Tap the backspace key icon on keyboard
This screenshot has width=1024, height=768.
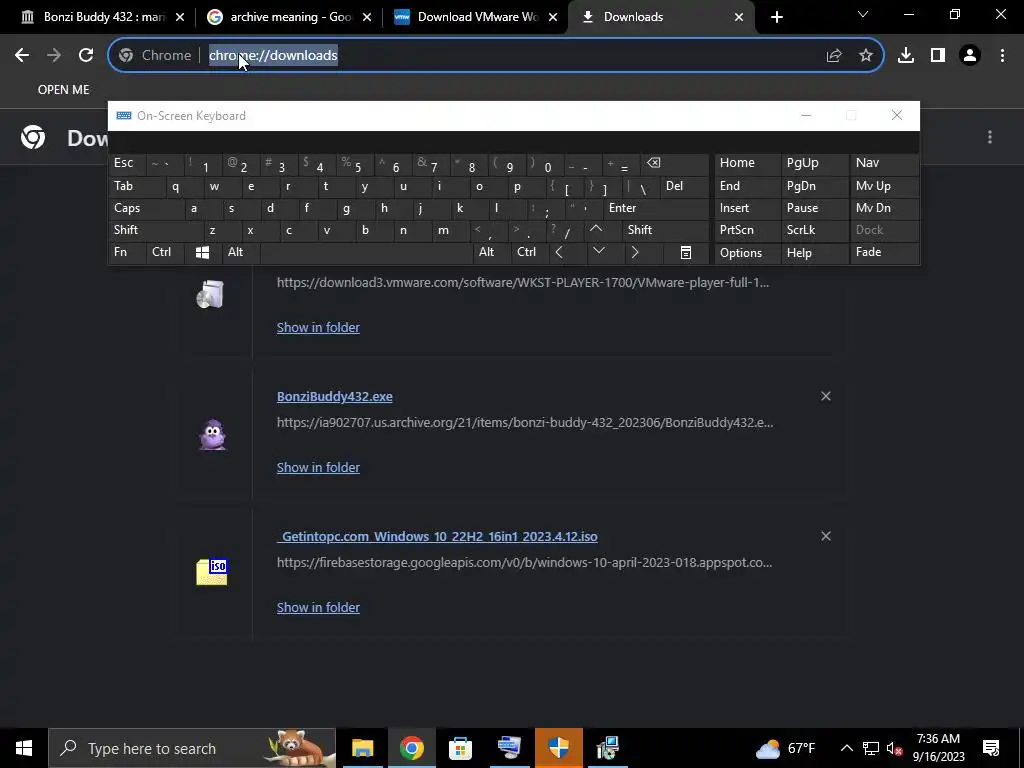[675, 163]
